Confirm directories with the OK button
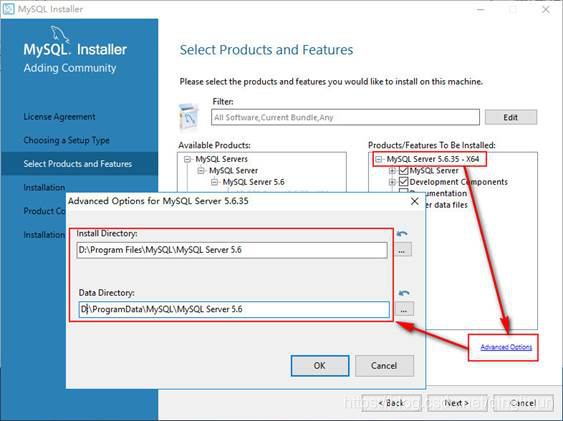The image size is (563, 421). [320, 366]
